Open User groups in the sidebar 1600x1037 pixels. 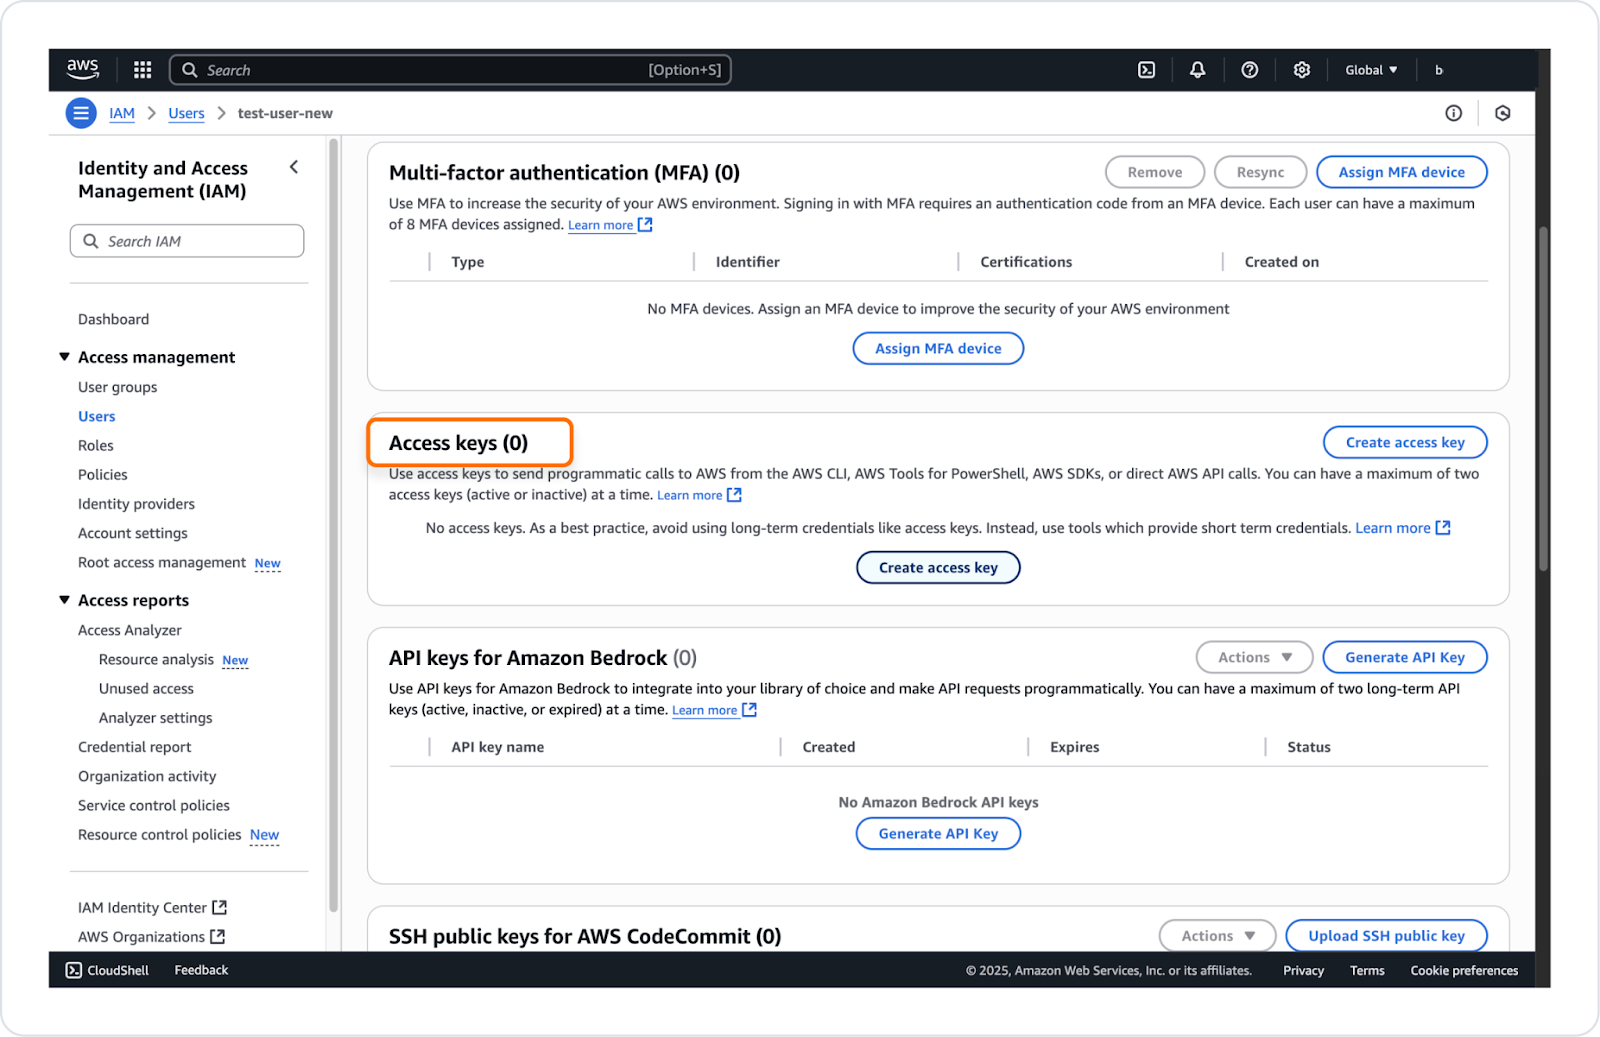click(x=118, y=387)
